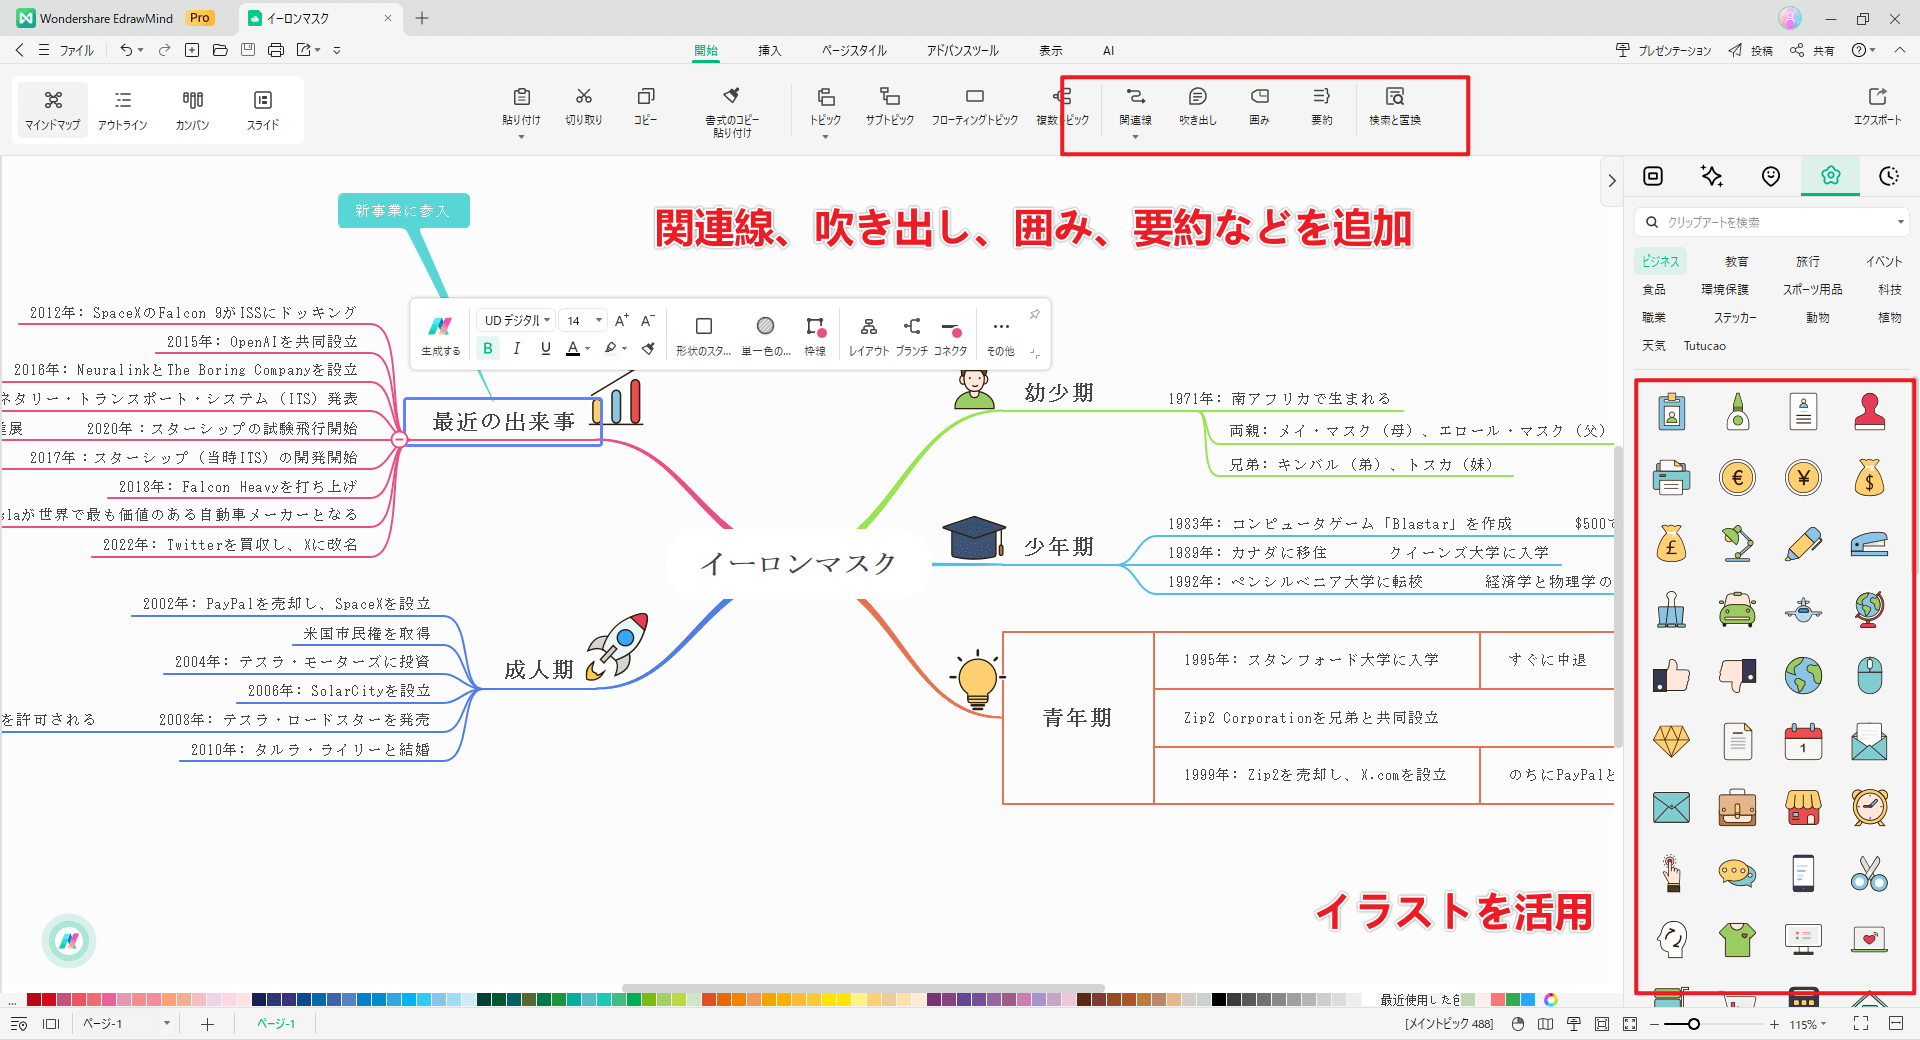Collapse the right side panel chevron
Screen dimensions: 1920x1040
tap(1611, 181)
